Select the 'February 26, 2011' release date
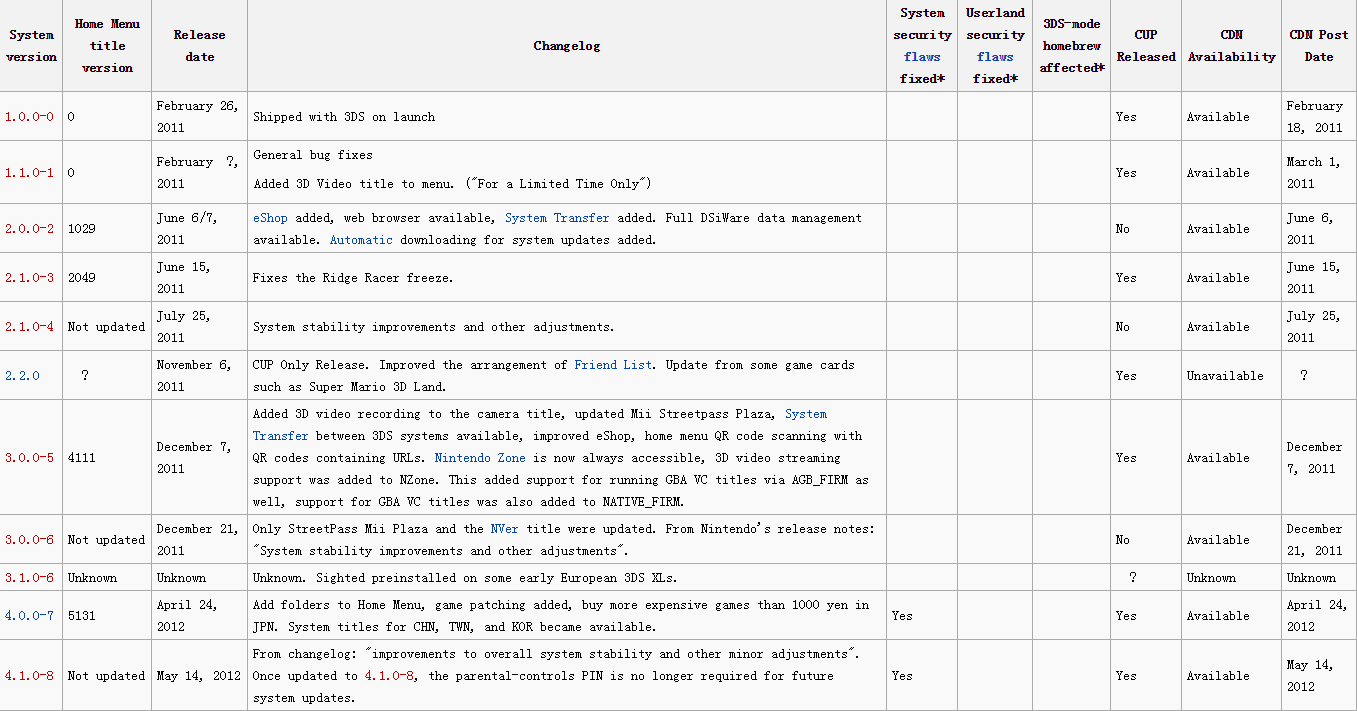Screen dimensions: 1357x711 click(197, 117)
